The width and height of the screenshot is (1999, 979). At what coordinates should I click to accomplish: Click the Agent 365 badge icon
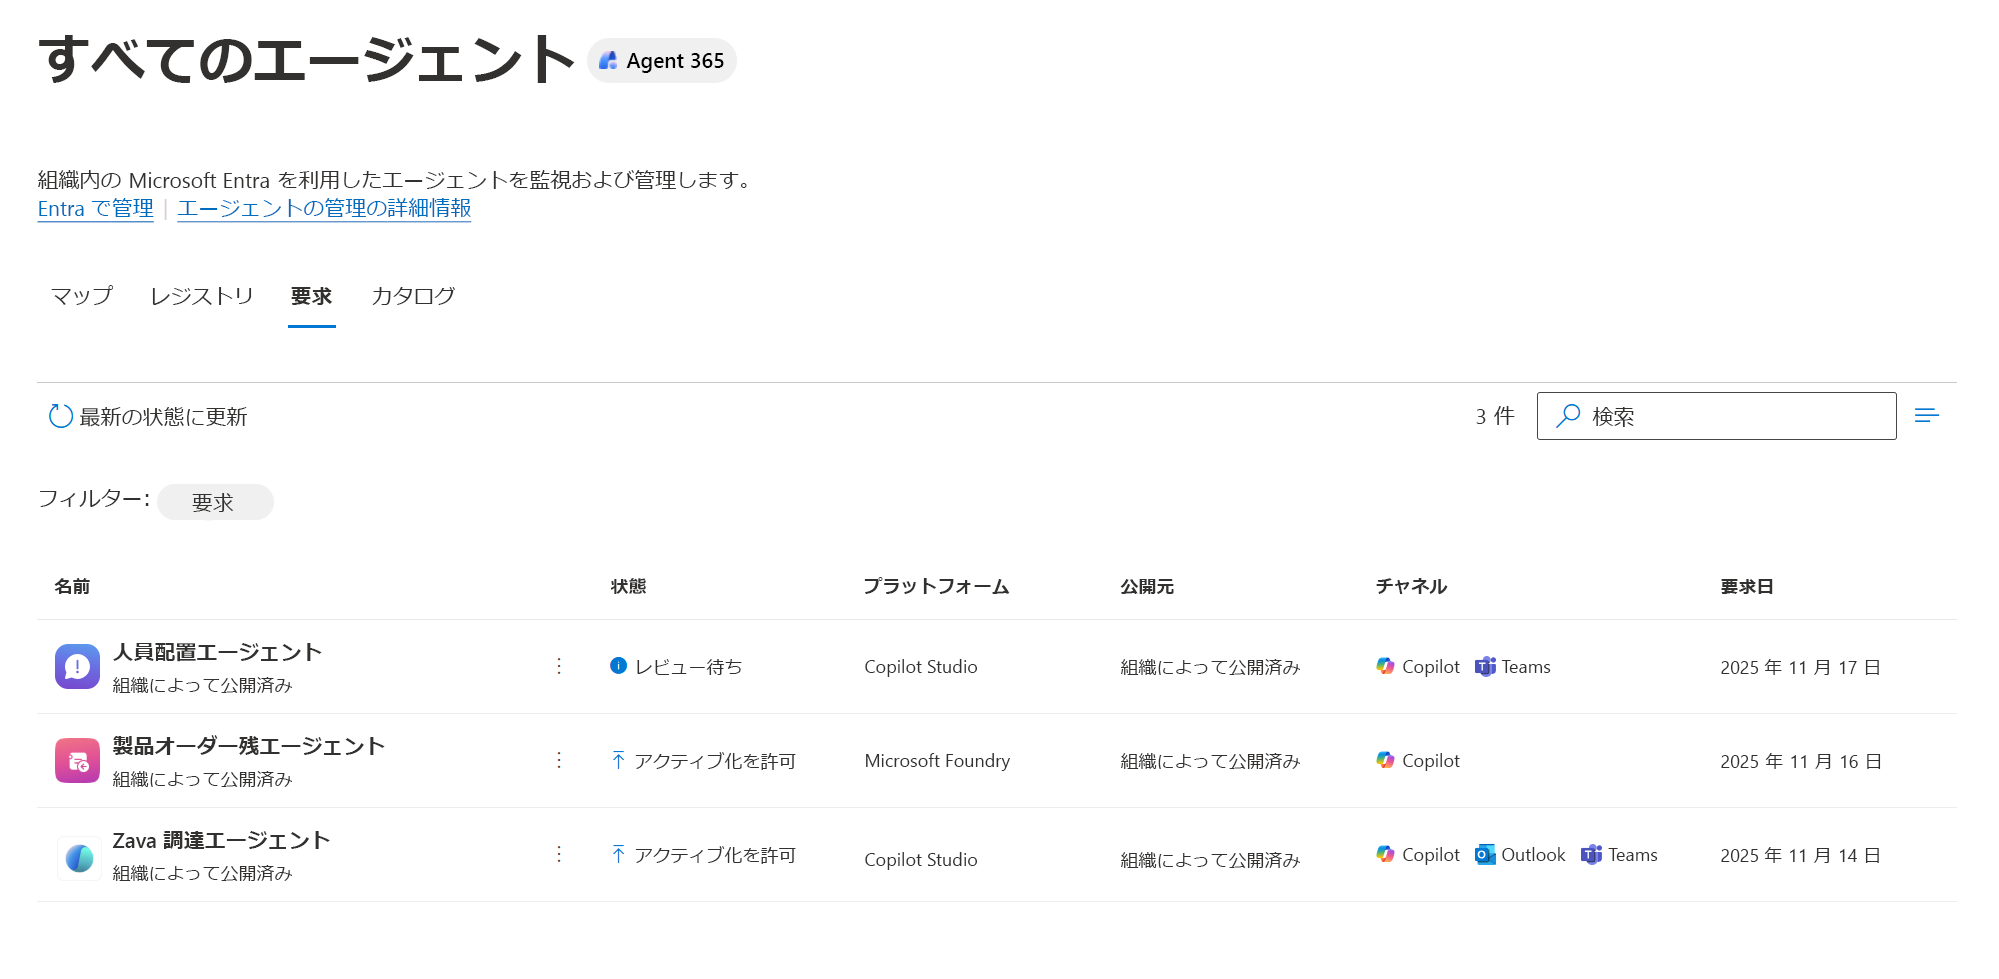607,61
